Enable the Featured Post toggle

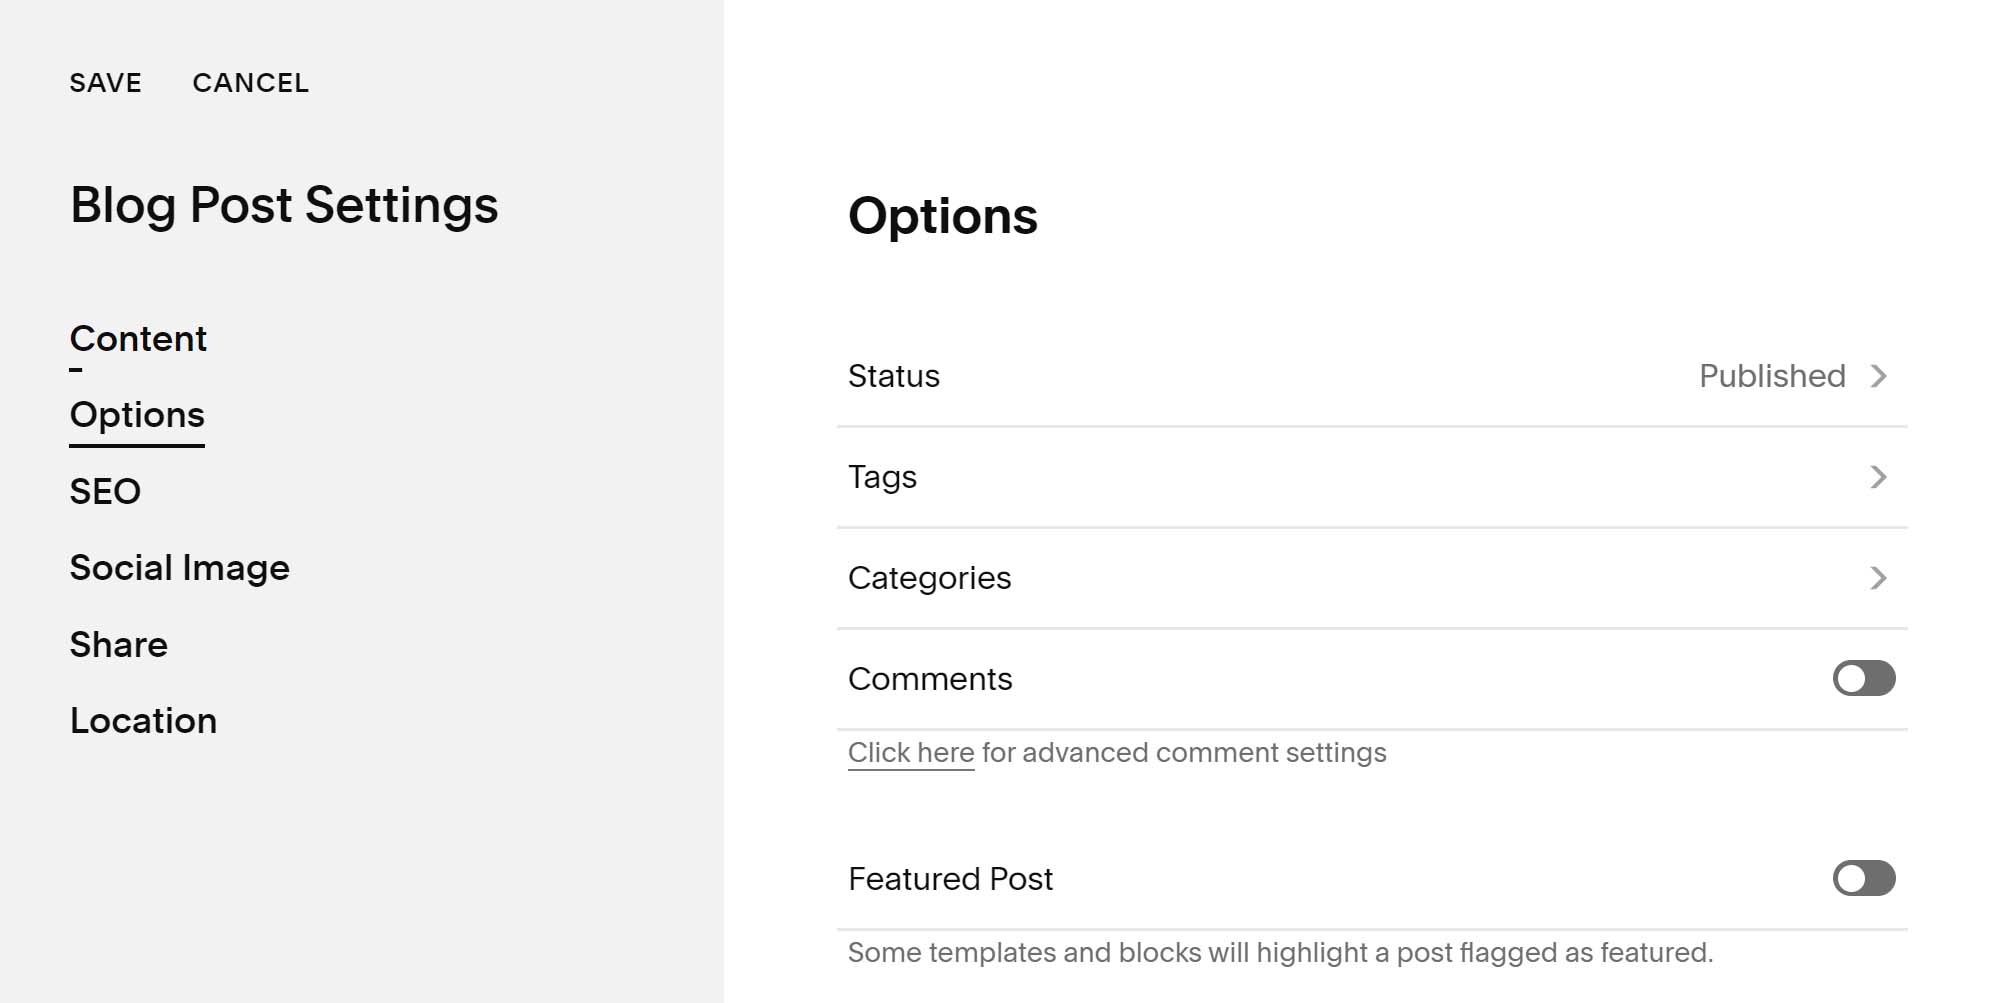click(x=1864, y=878)
